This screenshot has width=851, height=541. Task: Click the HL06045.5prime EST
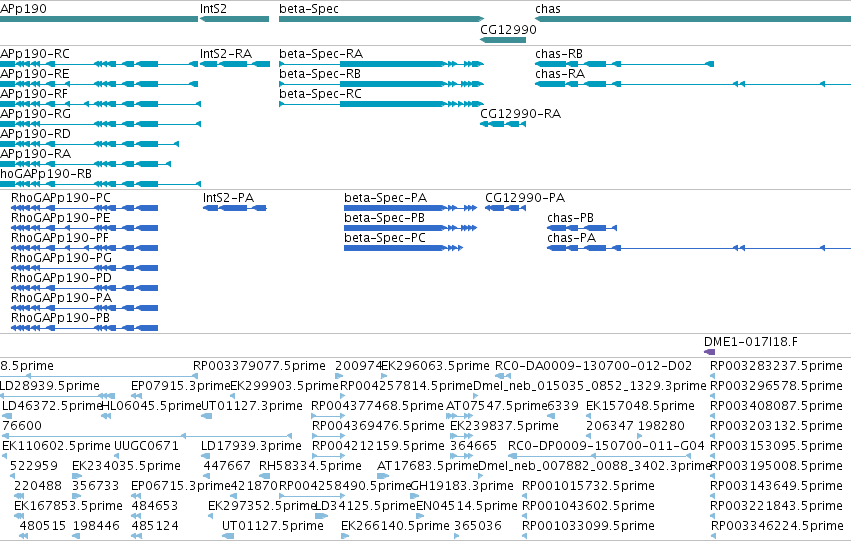(x=151, y=406)
